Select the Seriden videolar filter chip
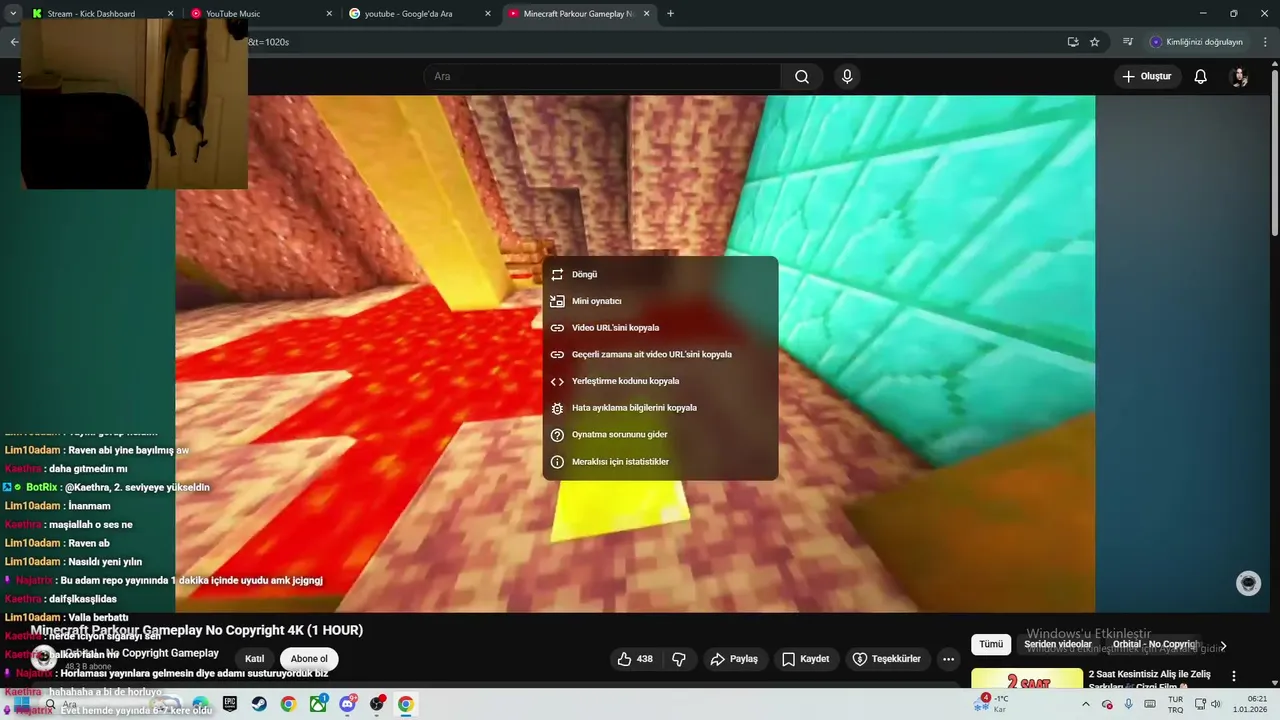The width and height of the screenshot is (1280, 720). coord(1058,645)
